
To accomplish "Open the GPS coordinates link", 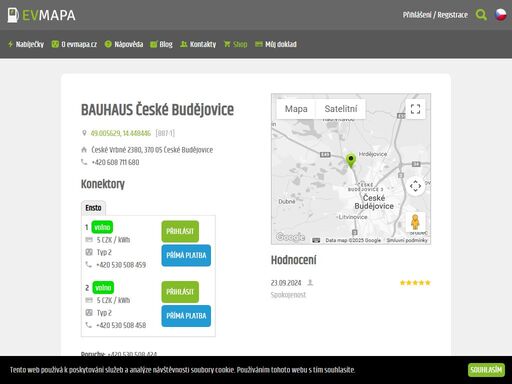I will point(121,133).
